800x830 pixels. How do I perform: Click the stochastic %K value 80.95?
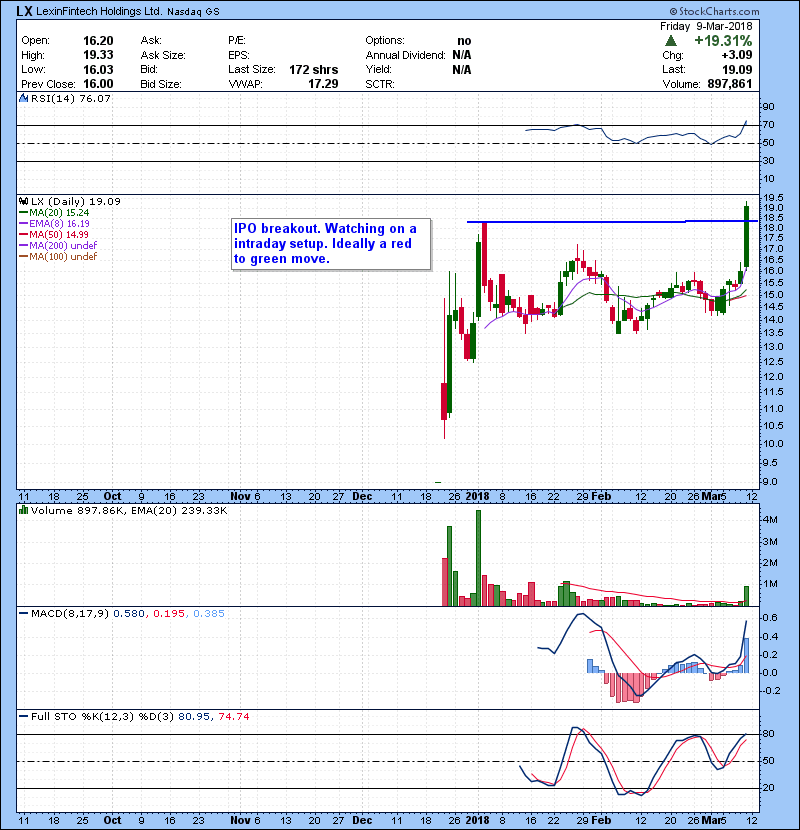point(194,717)
